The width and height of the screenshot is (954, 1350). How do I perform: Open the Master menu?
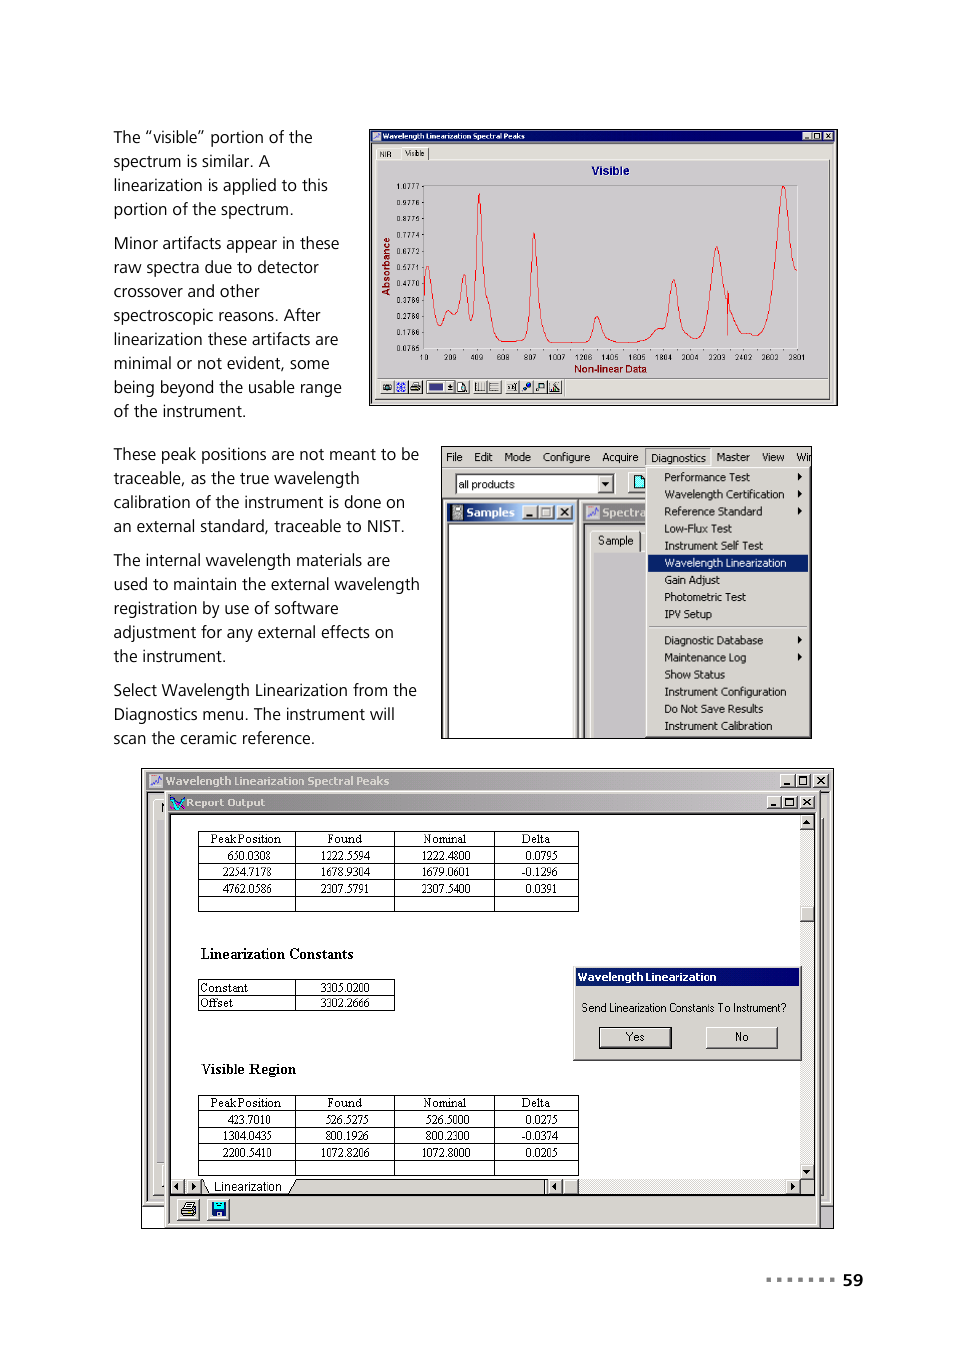733,457
